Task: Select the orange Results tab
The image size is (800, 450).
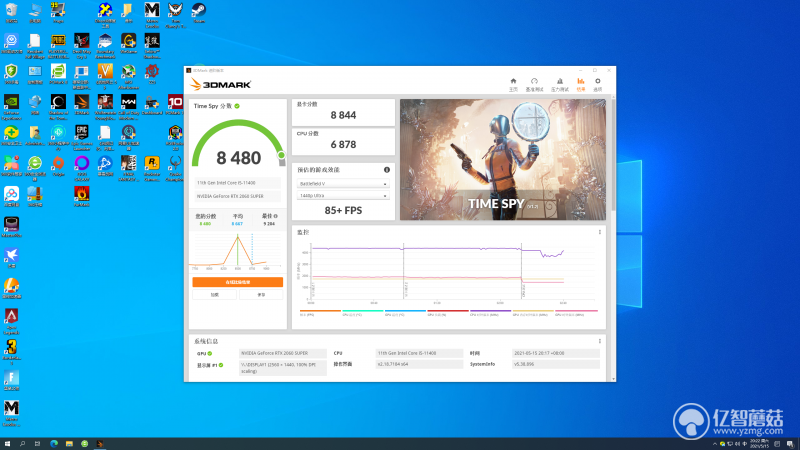Action: 581,84
